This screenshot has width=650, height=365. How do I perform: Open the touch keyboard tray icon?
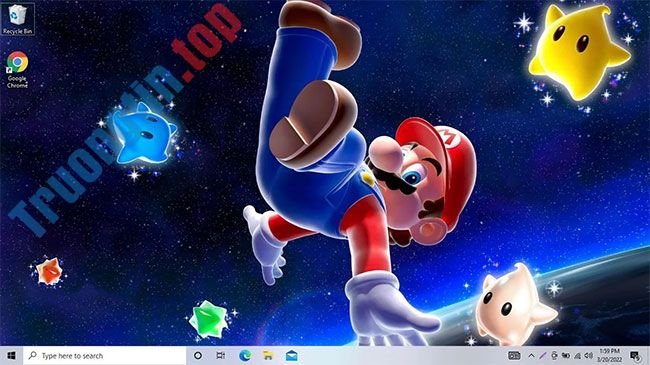(514, 355)
